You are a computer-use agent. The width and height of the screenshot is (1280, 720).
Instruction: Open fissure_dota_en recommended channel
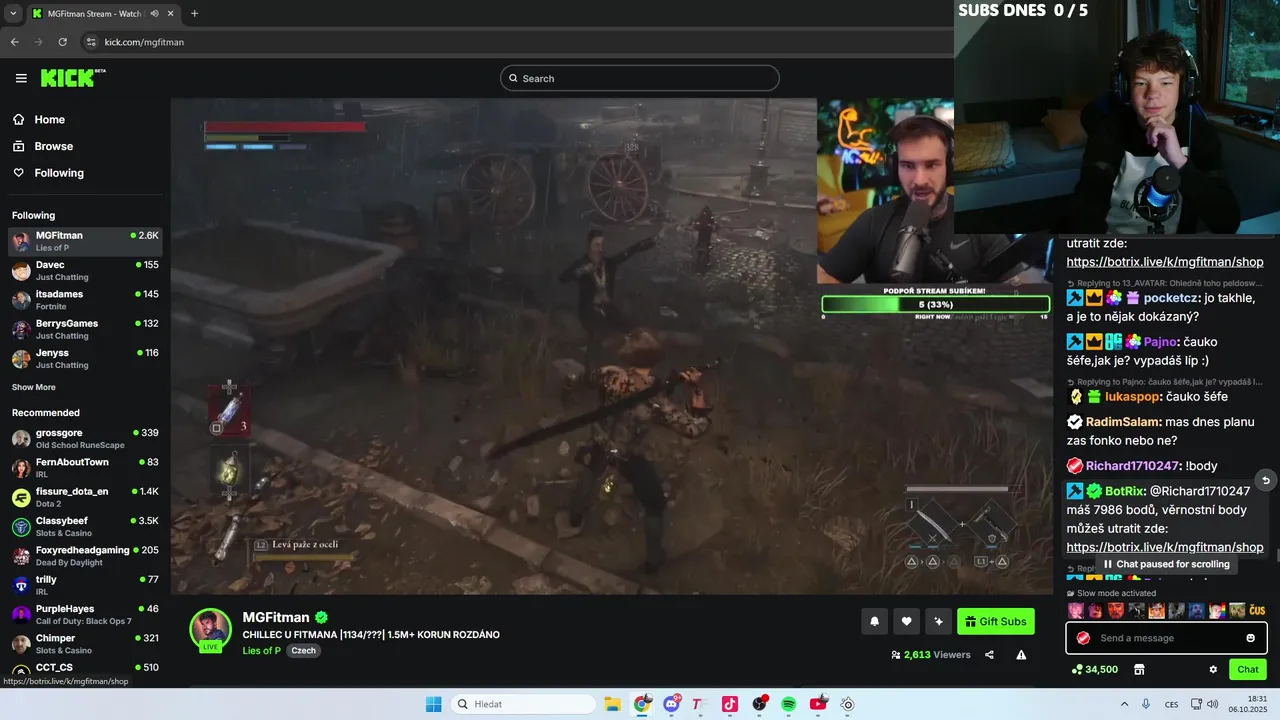(85, 497)
